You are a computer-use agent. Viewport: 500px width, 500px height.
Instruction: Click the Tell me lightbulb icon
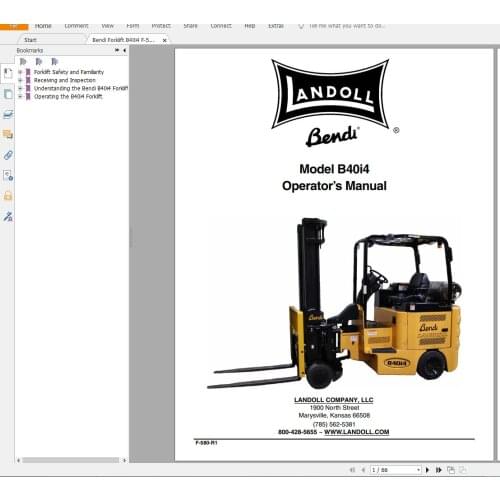pos(301,26)
